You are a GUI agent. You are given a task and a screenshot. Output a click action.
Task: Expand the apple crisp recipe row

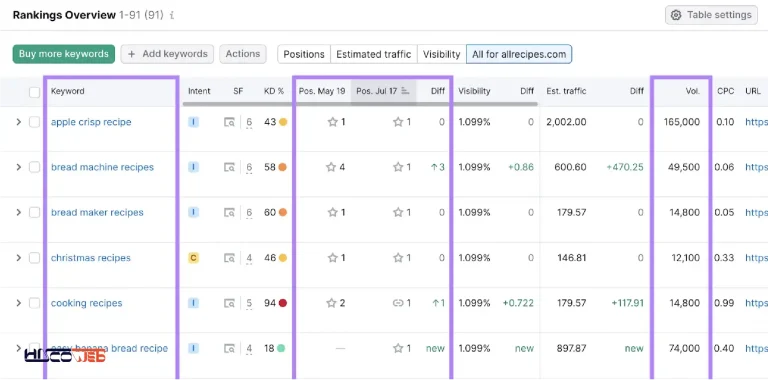(x=19, y=122)
